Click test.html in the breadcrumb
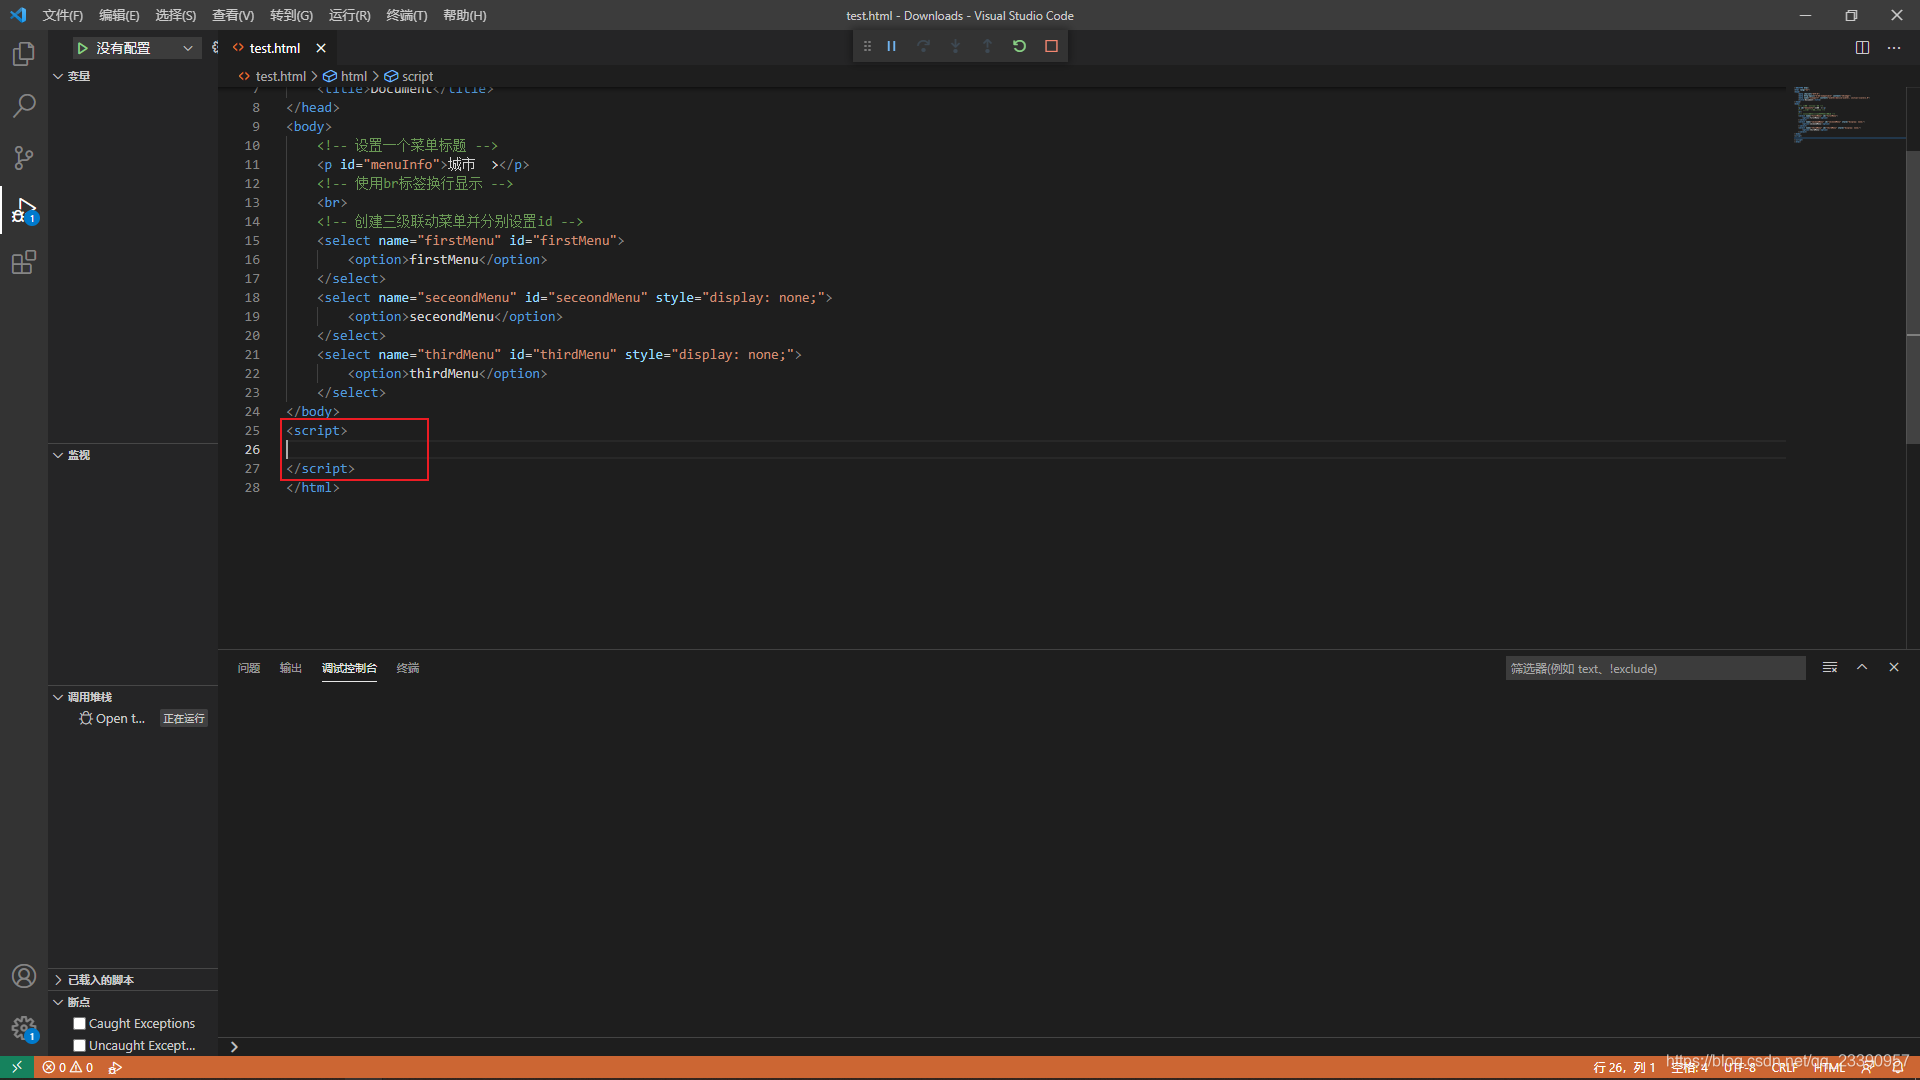This screenshot has height=1080, width=1920. pos(280,76)
